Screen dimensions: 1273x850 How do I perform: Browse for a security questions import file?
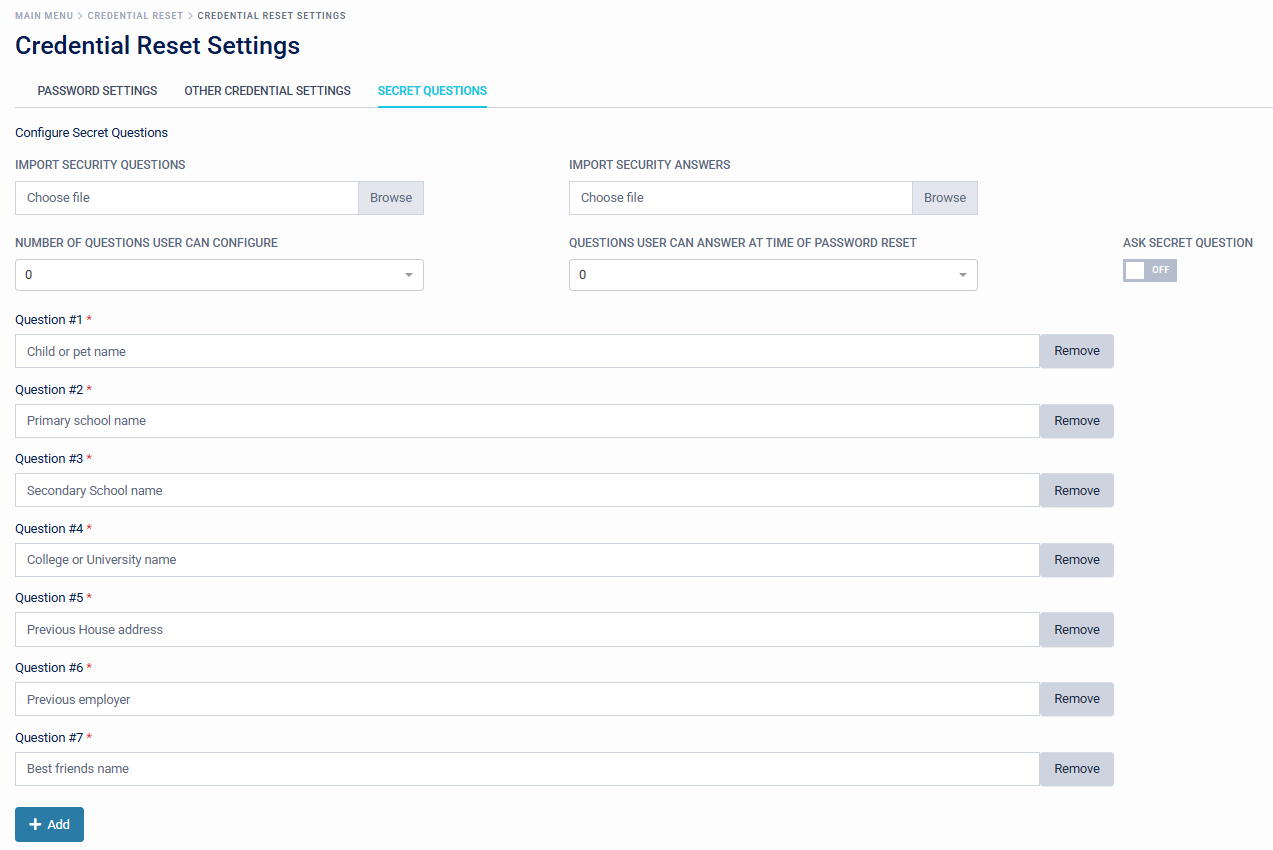tap(391, 198)
